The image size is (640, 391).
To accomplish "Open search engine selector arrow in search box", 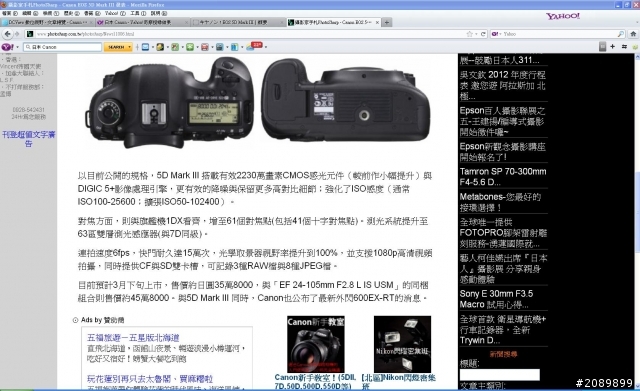I will [x=500, y=34].
